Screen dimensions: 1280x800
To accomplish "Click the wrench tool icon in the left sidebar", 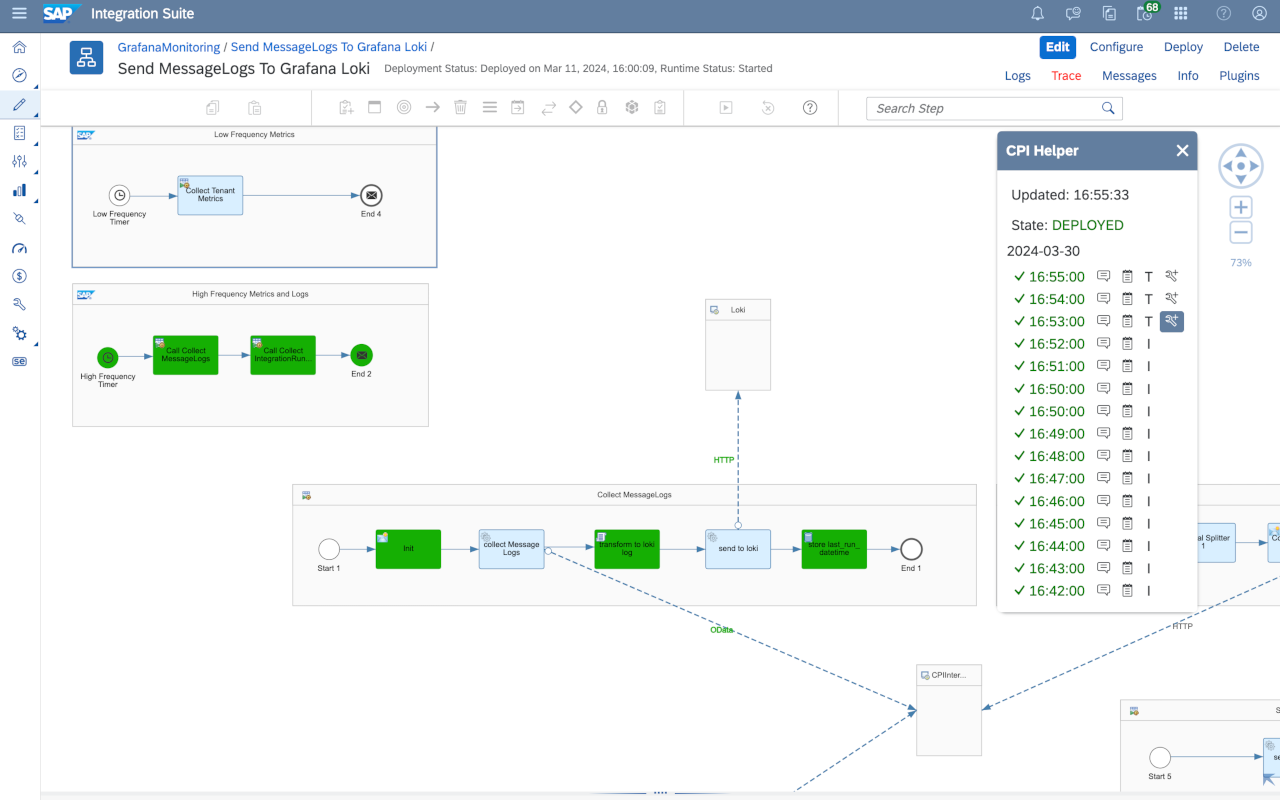I will pyautogui.click(x=19, y=303).
